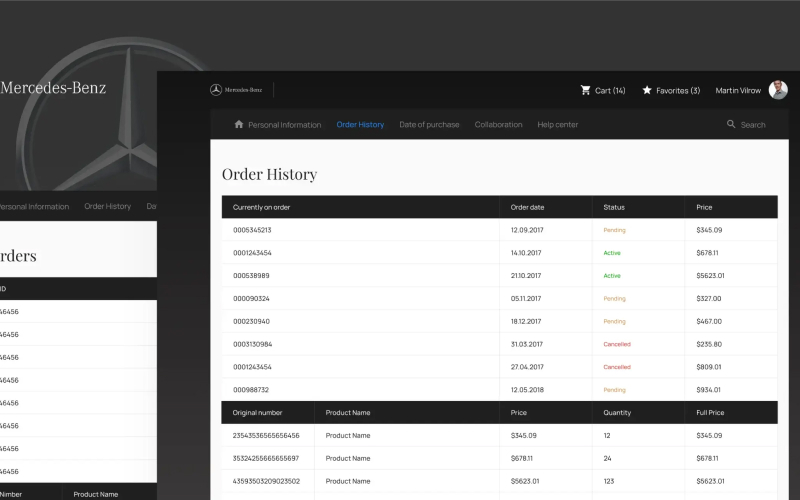Image resolution: width=800 pixels, height=500 pixels.
Task: Click the Status column header
Action: pyautogui.click(x=614, y=207)
